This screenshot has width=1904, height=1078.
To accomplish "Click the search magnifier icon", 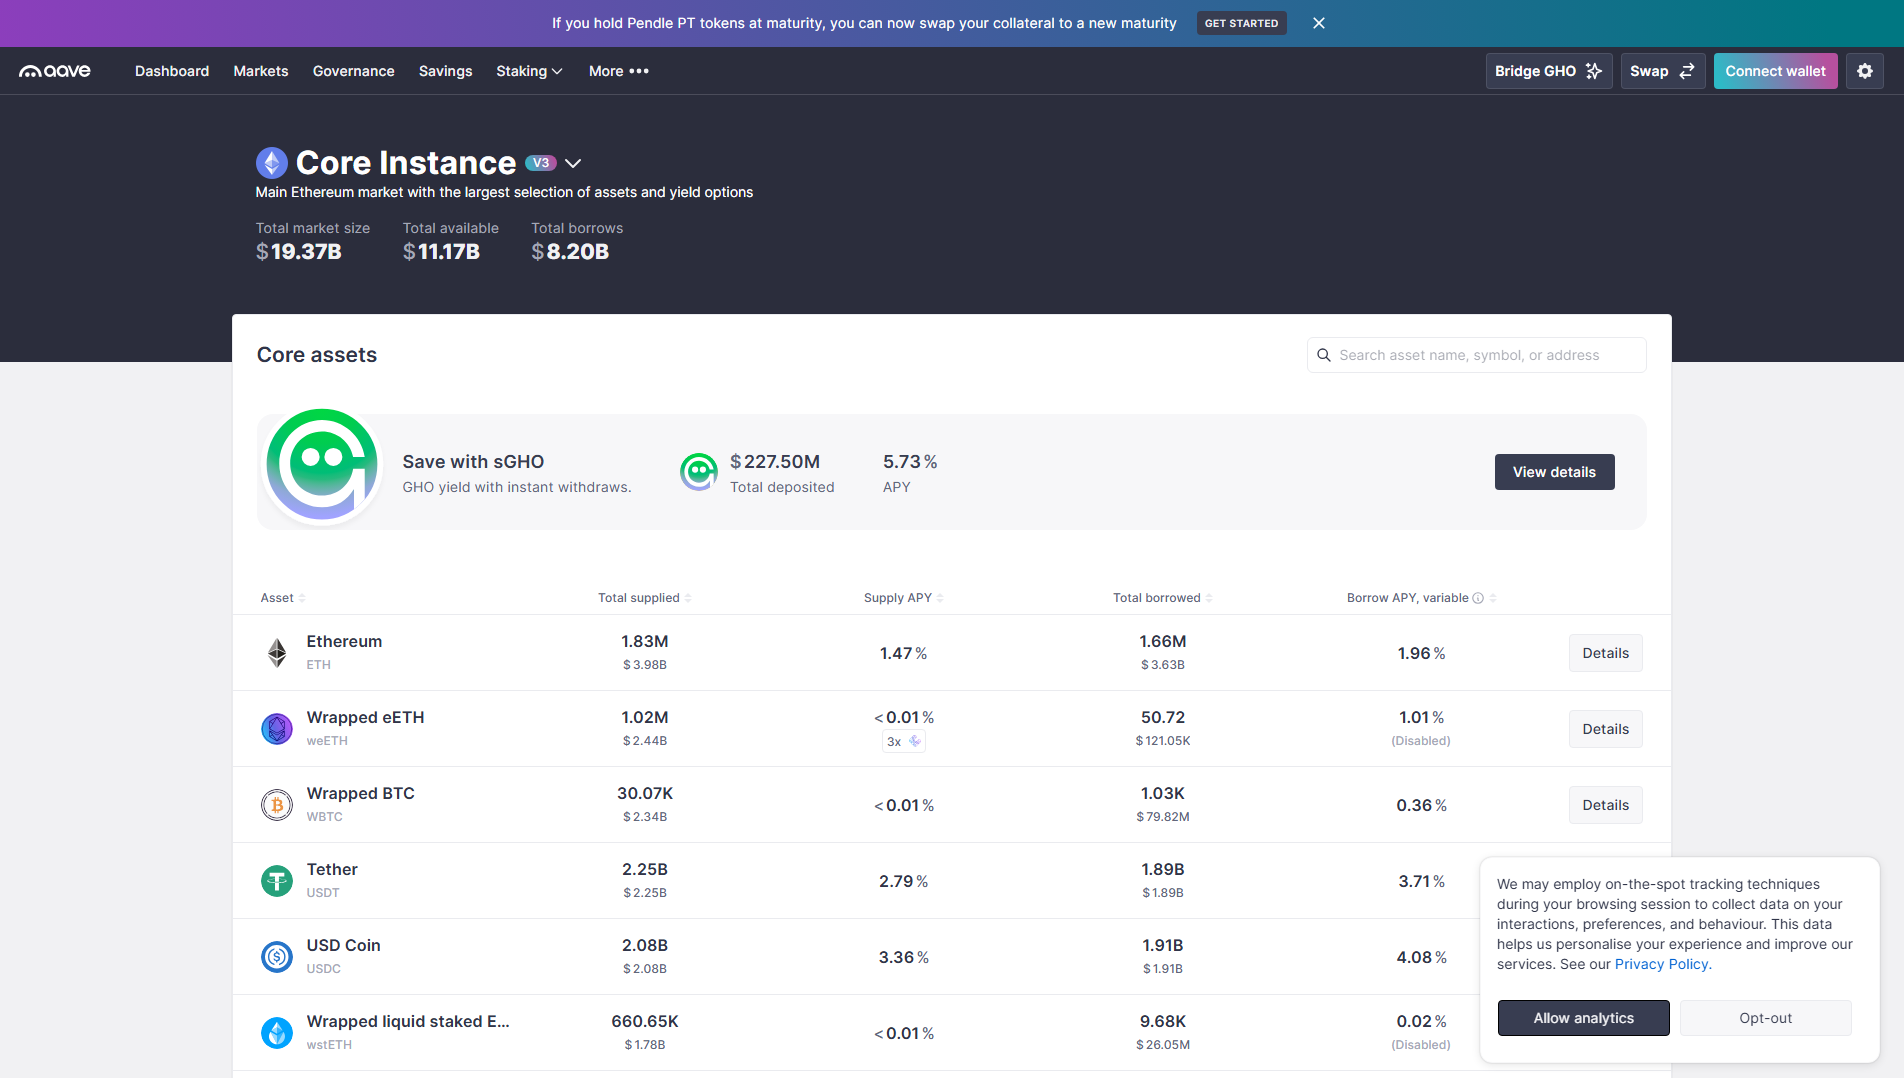I will pos(1324,355).
